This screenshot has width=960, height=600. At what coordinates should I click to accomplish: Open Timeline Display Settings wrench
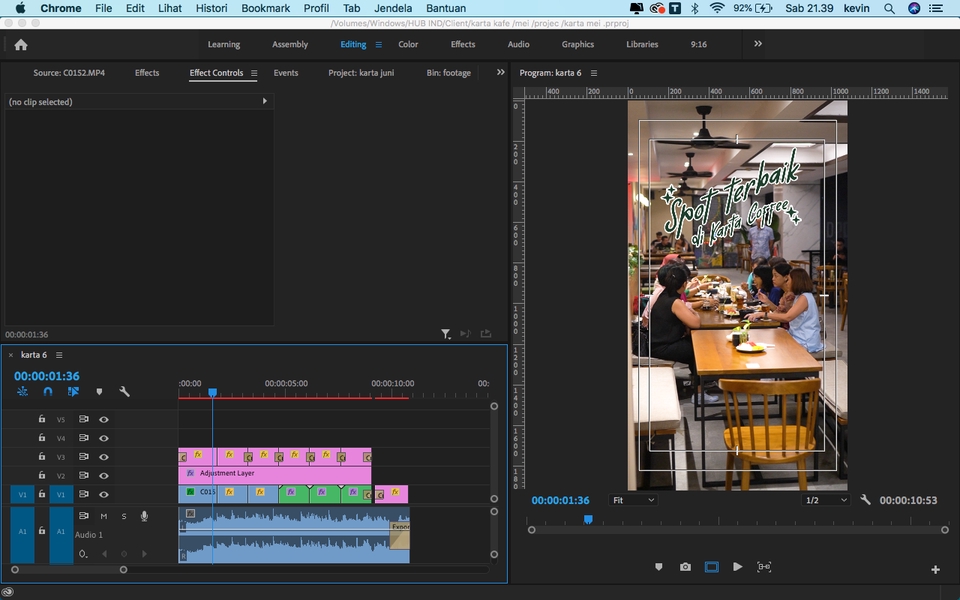(x=124, y=391)
